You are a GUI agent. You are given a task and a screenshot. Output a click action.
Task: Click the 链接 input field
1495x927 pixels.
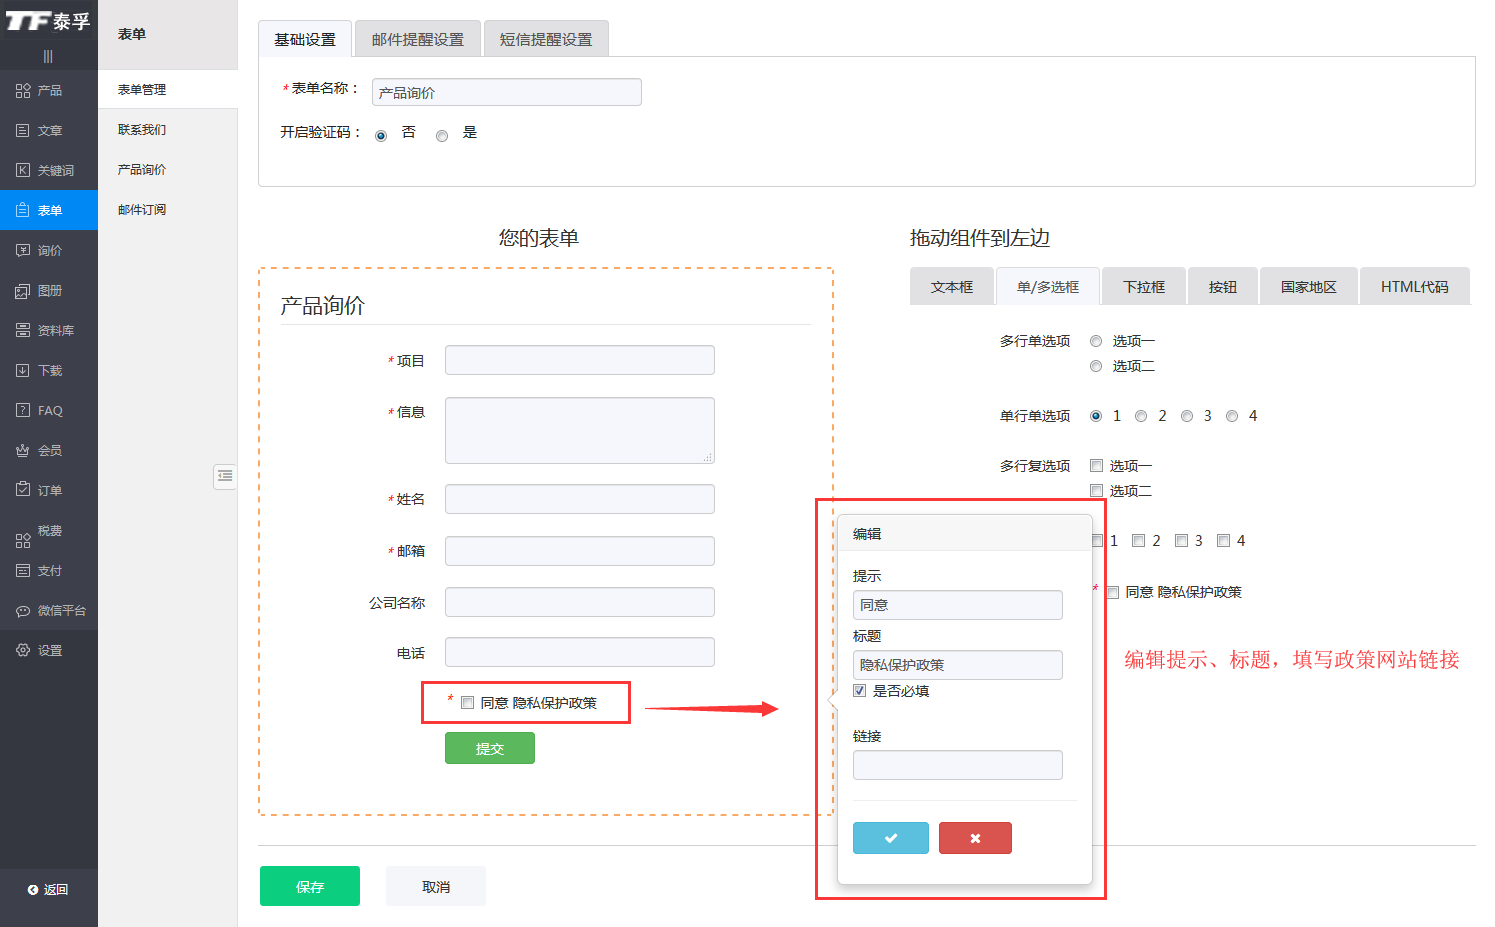(957, 766)
